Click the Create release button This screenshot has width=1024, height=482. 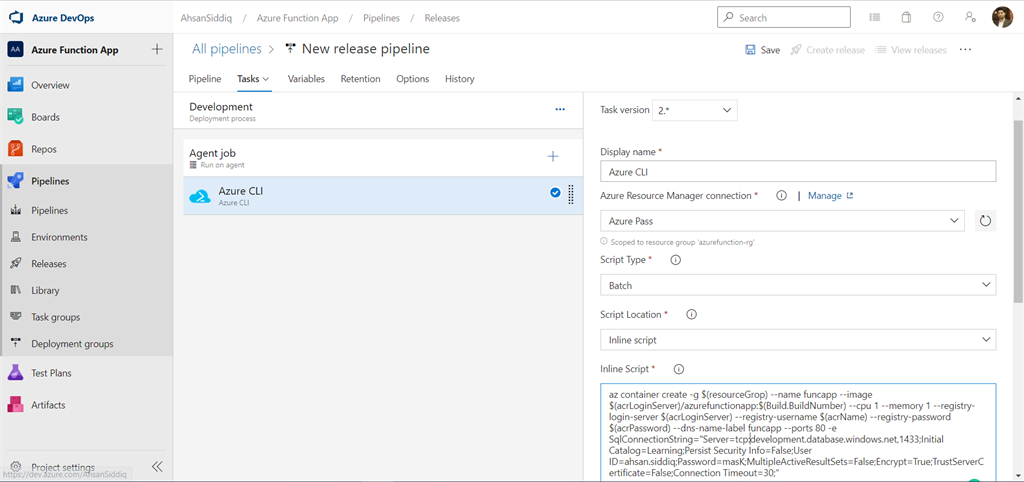827,50
